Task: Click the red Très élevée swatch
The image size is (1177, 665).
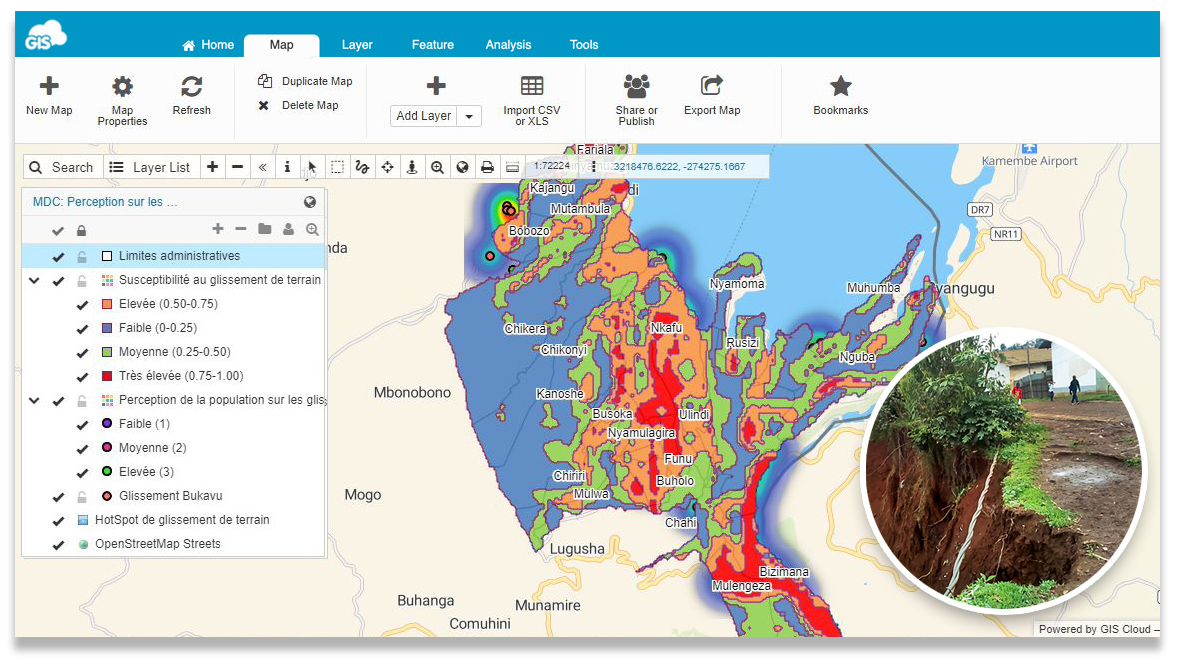Action: pyautogui.click(x=107, y=376)
